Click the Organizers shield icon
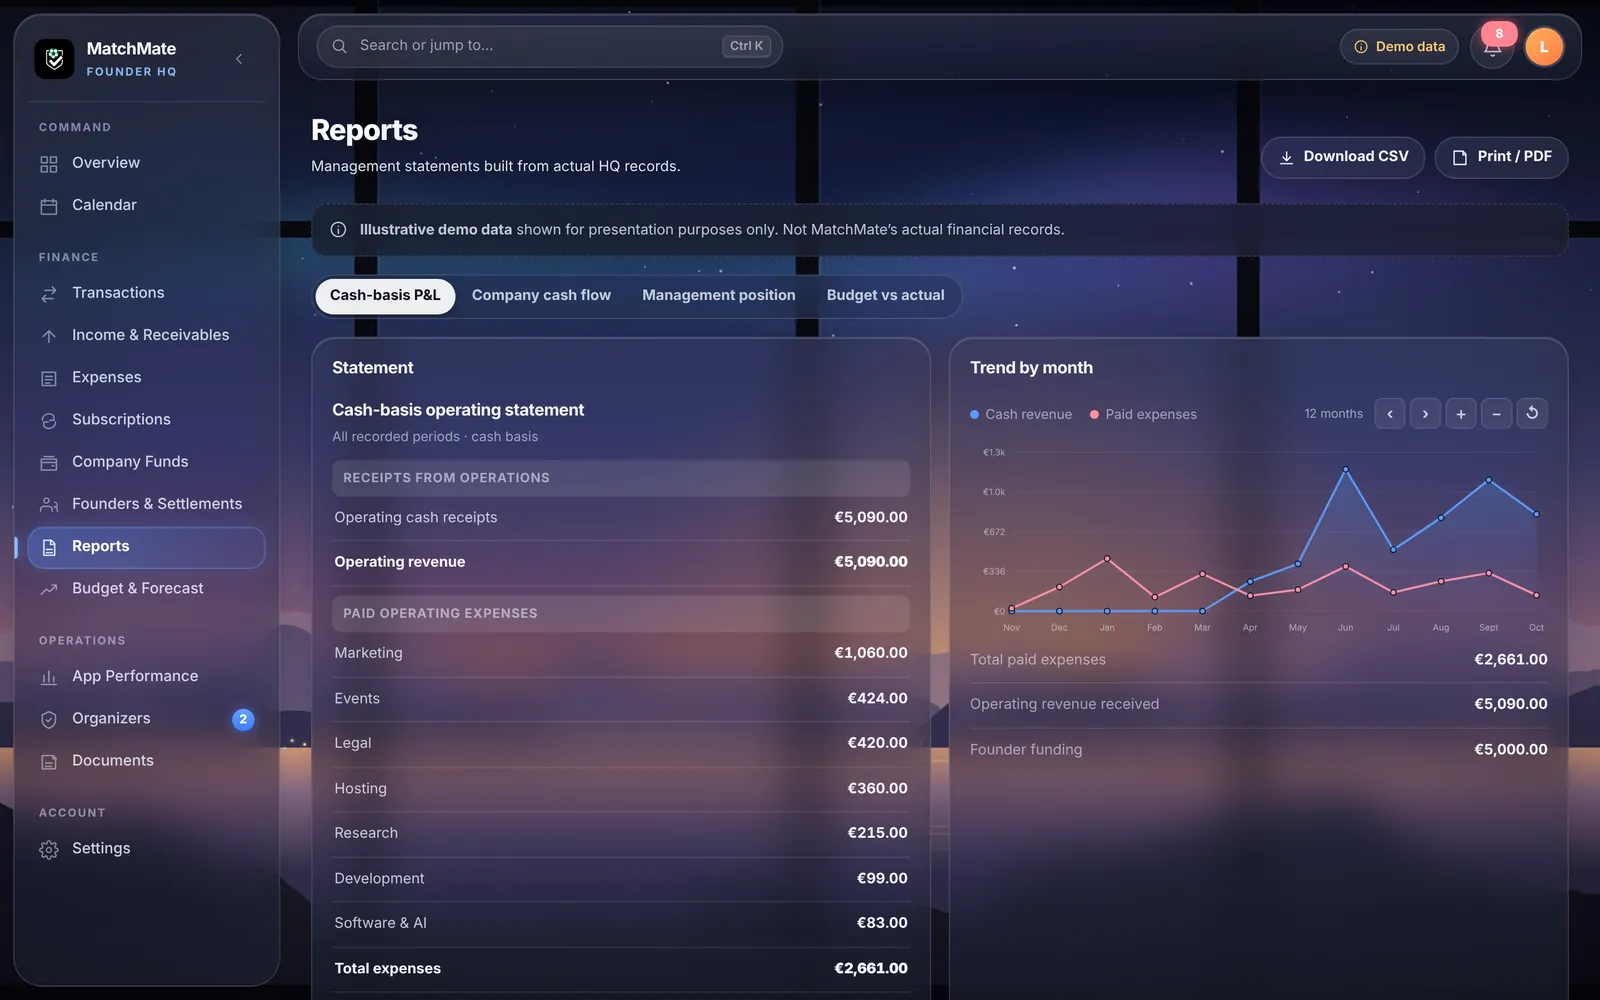Viewport: 1600px width, 1000px height. point(49,719)
